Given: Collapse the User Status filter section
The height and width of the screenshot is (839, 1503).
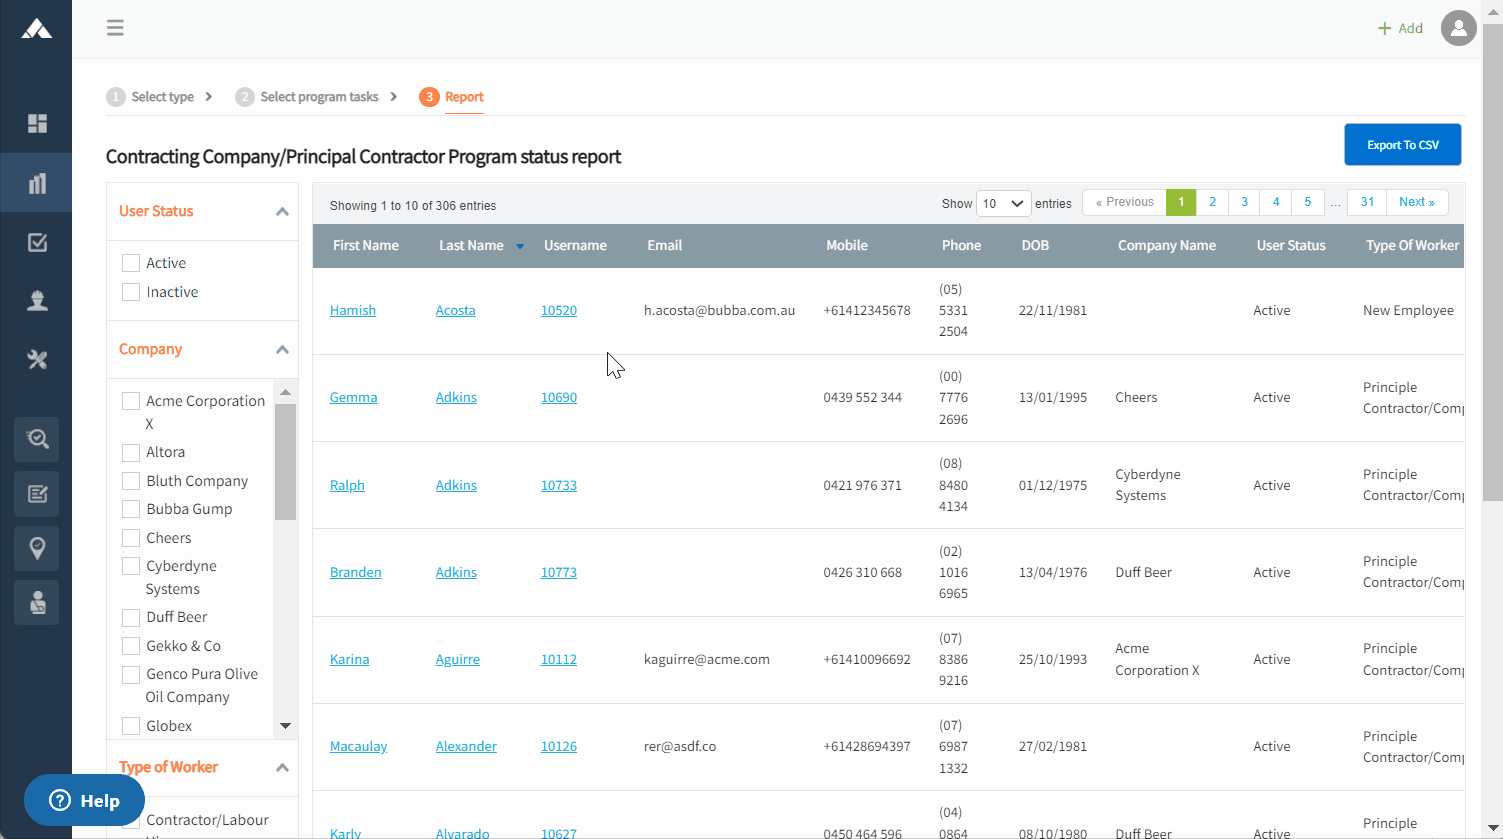Looking at the screenshot, I should (x=282, y=211).
